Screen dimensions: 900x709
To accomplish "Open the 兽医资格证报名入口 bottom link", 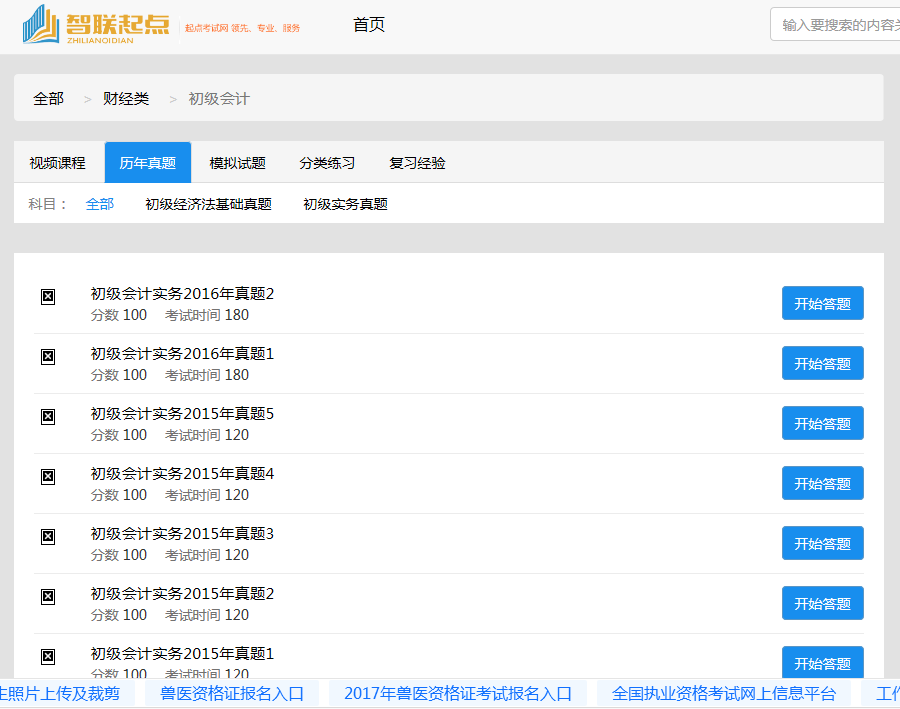I will click(x=232, y=693).
